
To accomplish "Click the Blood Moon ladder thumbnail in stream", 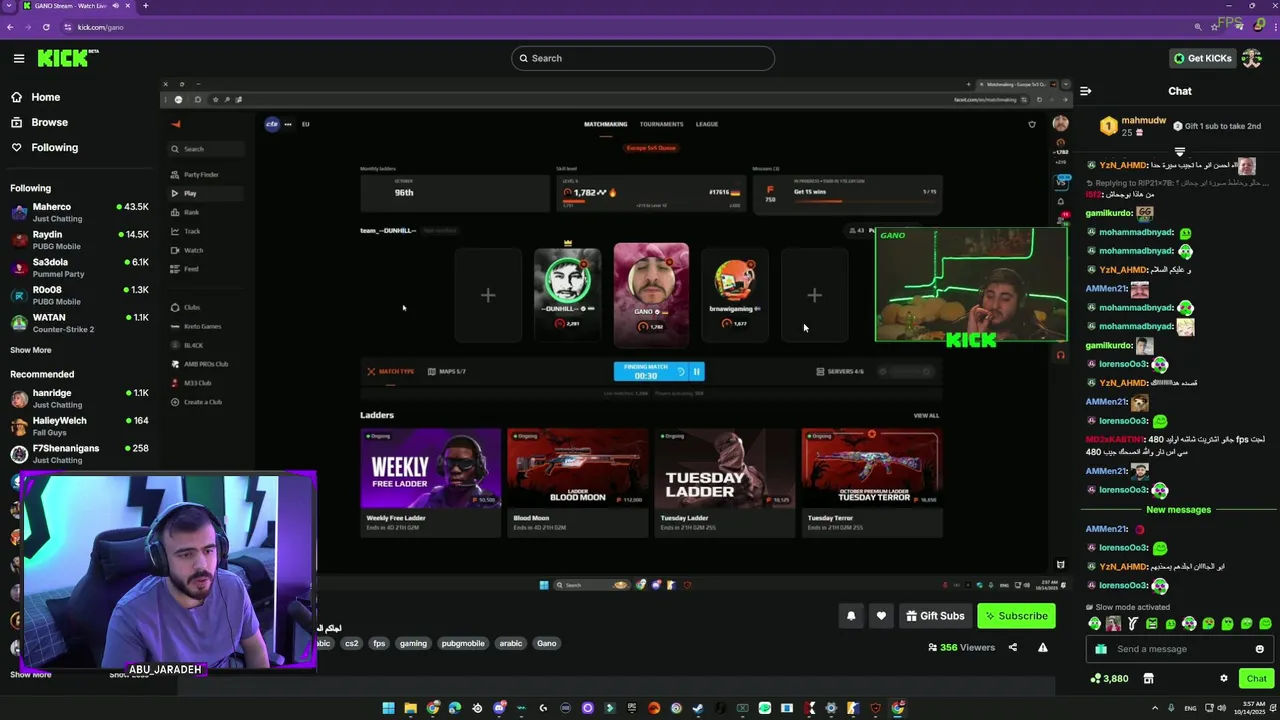I will click(x=577, y=468).
